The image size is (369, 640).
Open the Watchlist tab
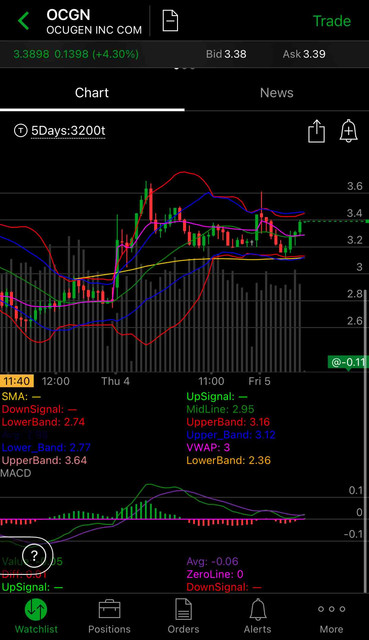pos(36,616)
